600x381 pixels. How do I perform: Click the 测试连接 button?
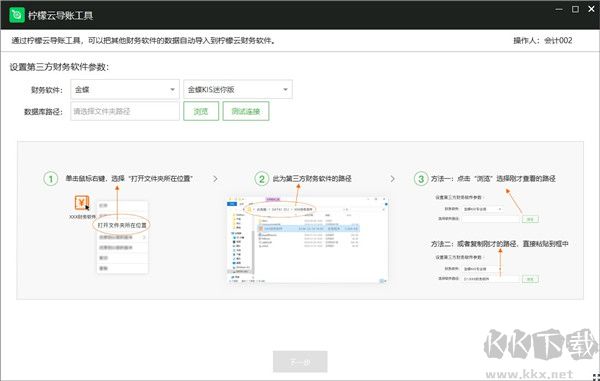246,111
